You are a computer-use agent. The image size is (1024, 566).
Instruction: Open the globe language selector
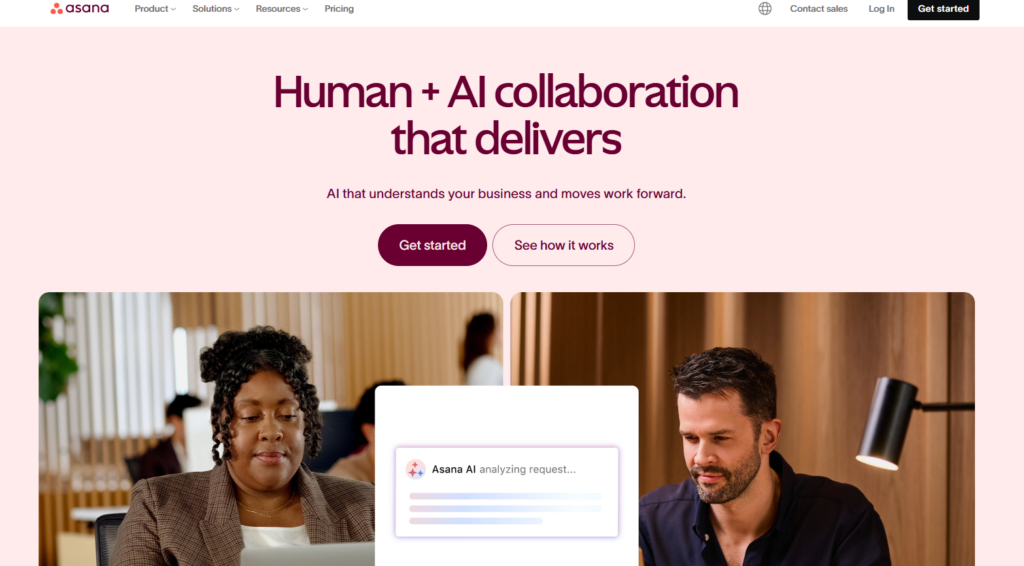click(765, 8)
